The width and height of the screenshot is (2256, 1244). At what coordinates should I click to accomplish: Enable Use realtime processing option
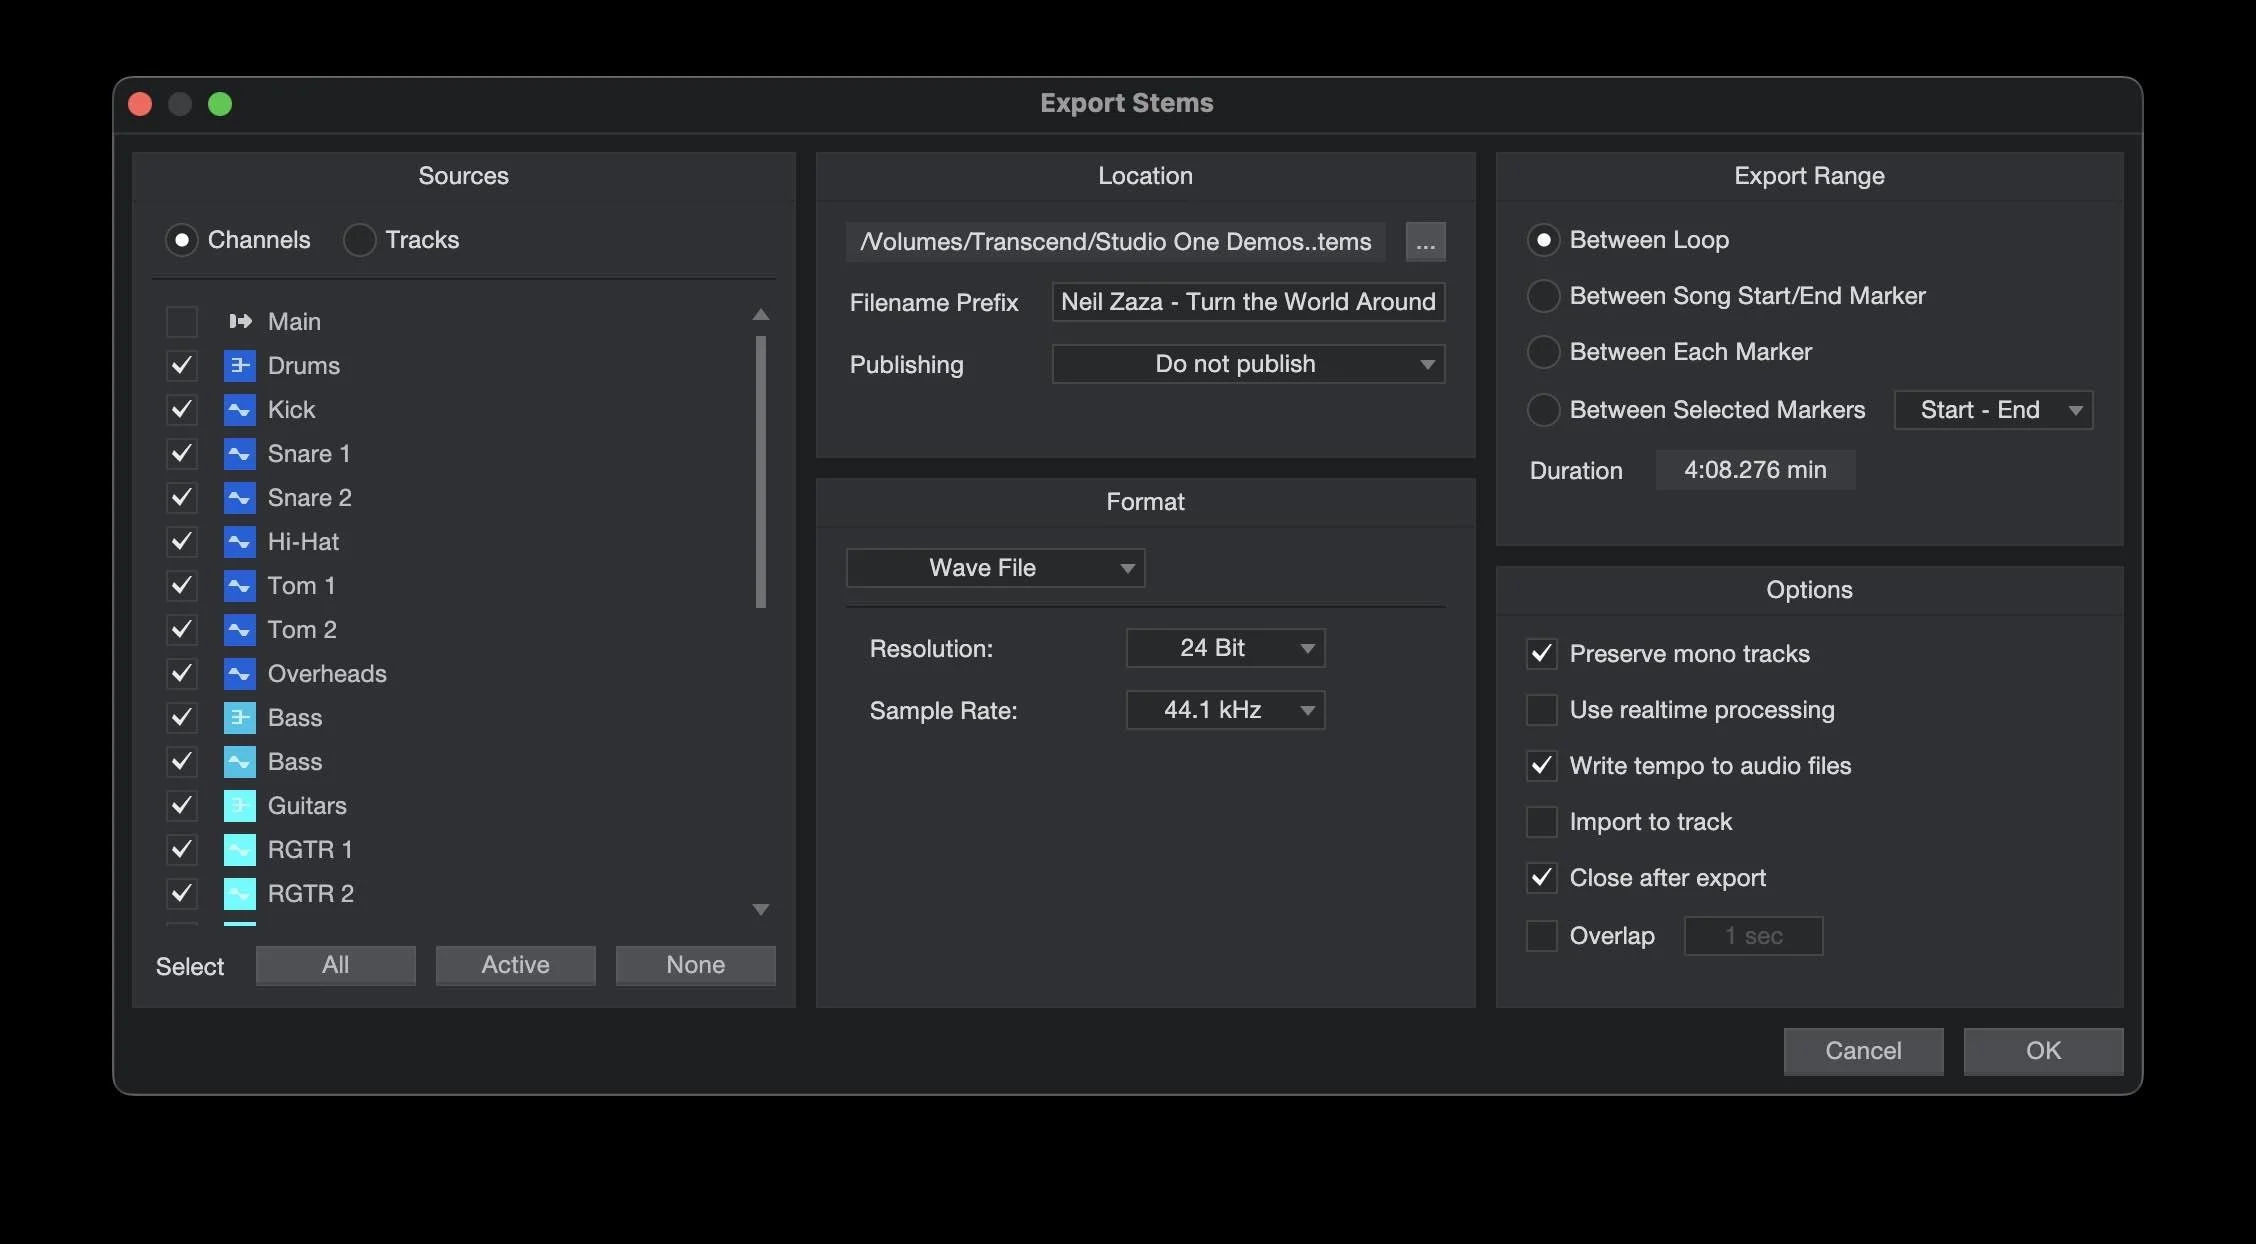(1541, 709)
